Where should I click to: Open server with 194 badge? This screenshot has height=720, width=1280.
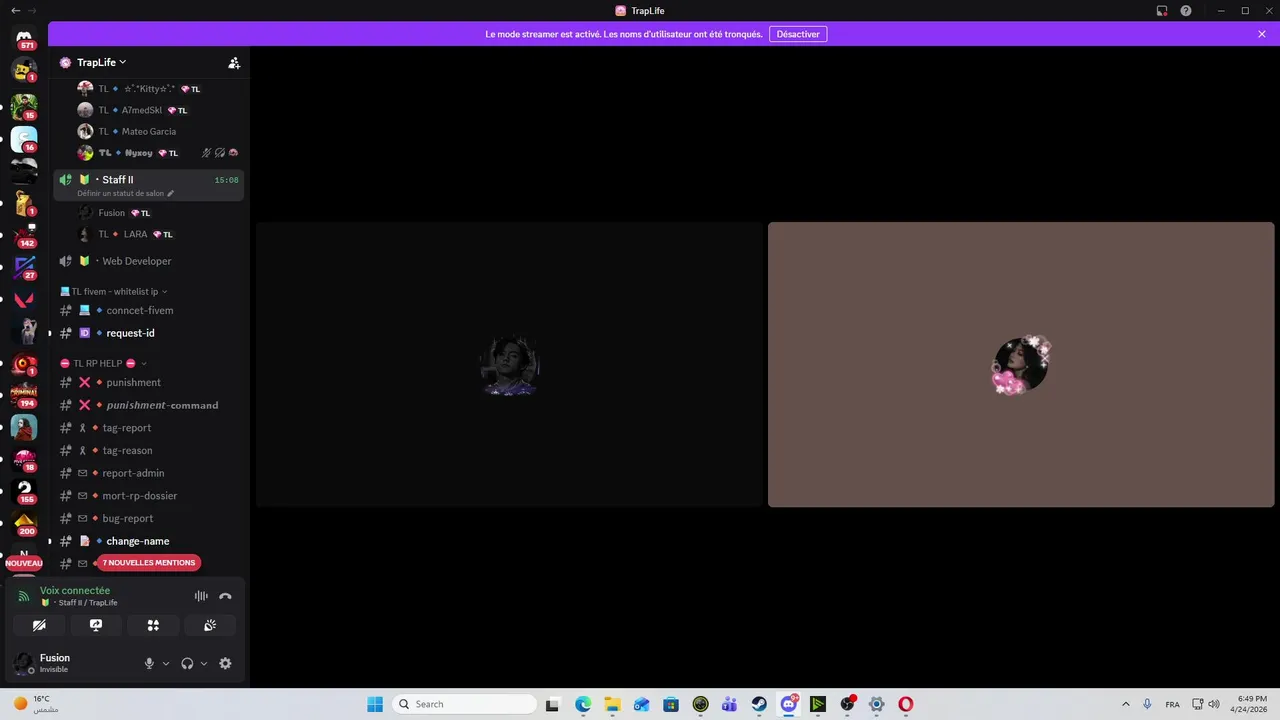(x=24, y=395)
